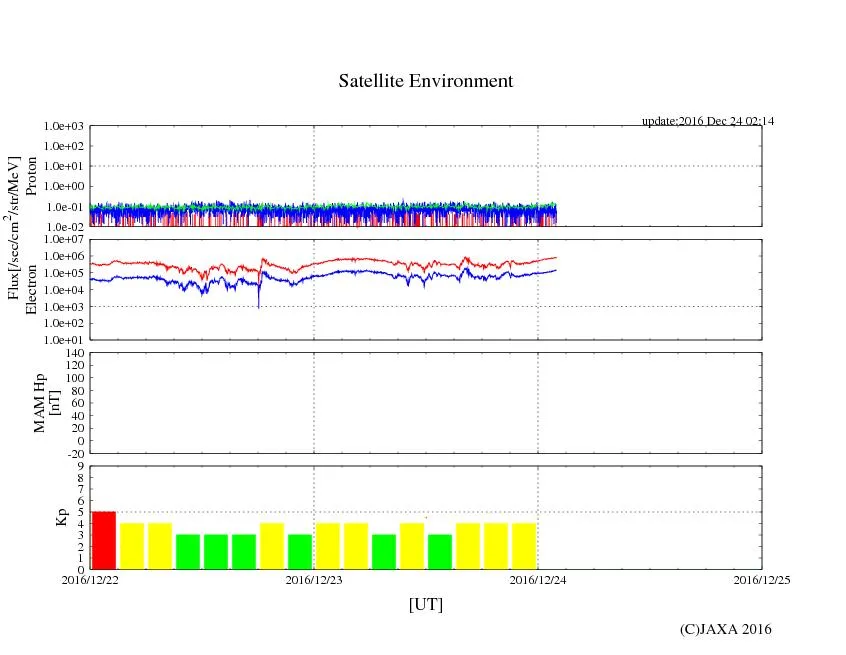The image size is (846, 655).
Task: Click the "(C)JAXA 2016" copyright text
Action: click(726, 629)
